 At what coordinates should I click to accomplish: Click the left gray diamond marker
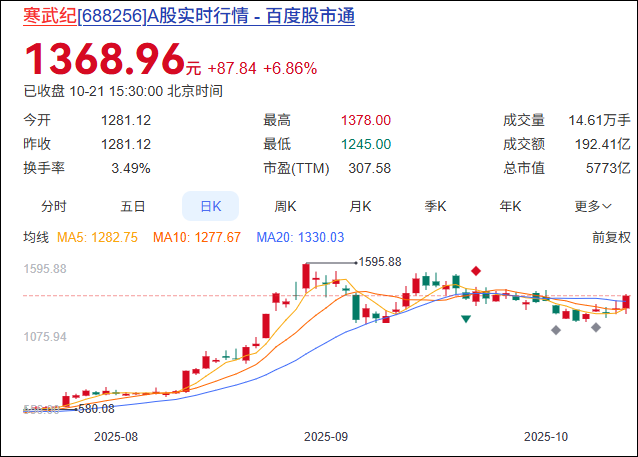[x=556, y=330]
